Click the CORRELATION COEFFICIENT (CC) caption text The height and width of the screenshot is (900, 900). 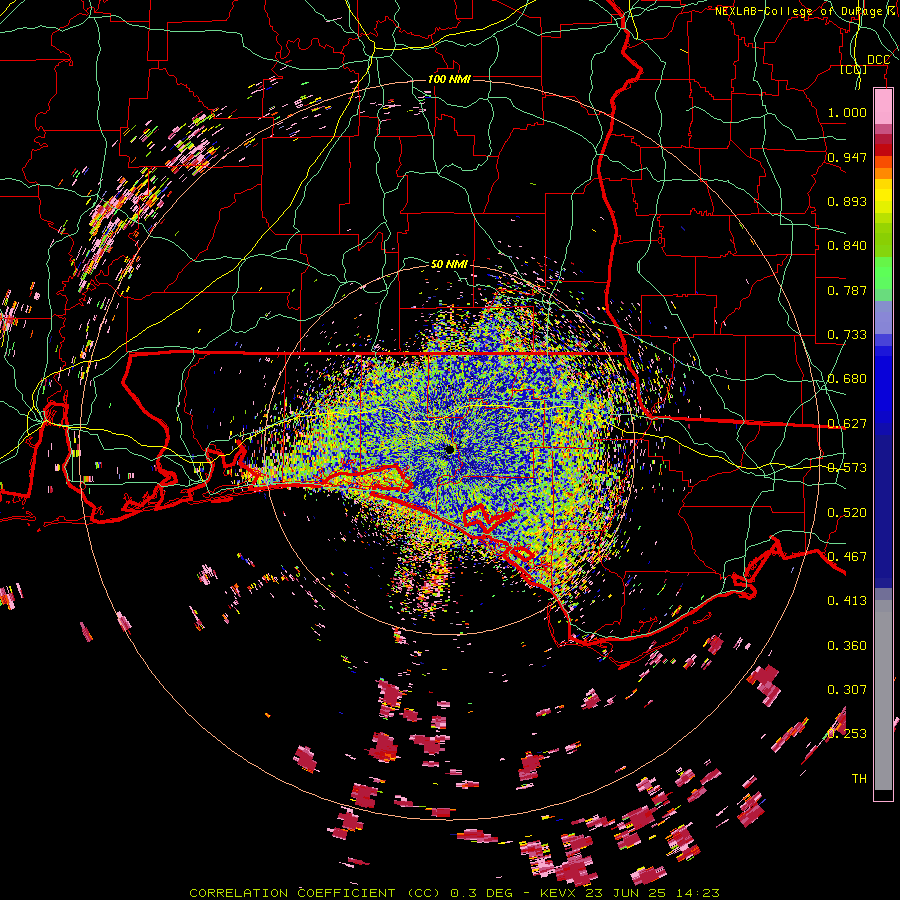click(x=317, y=893)
